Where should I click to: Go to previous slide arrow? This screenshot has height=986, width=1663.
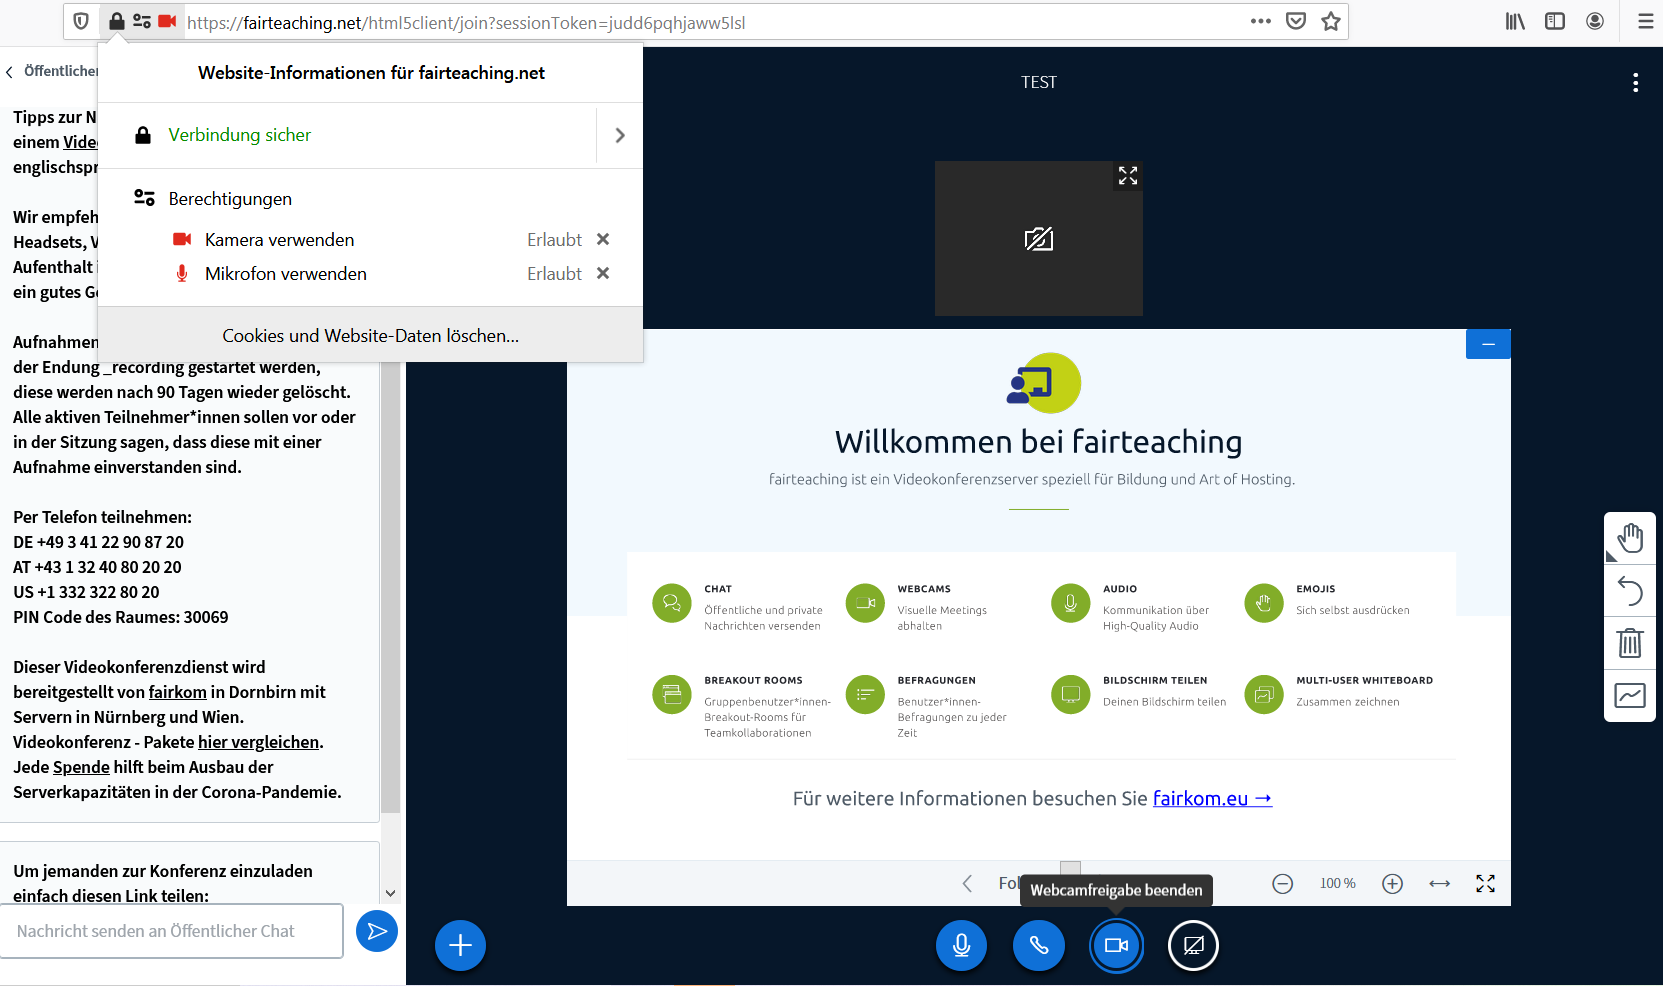coord(967,883)
